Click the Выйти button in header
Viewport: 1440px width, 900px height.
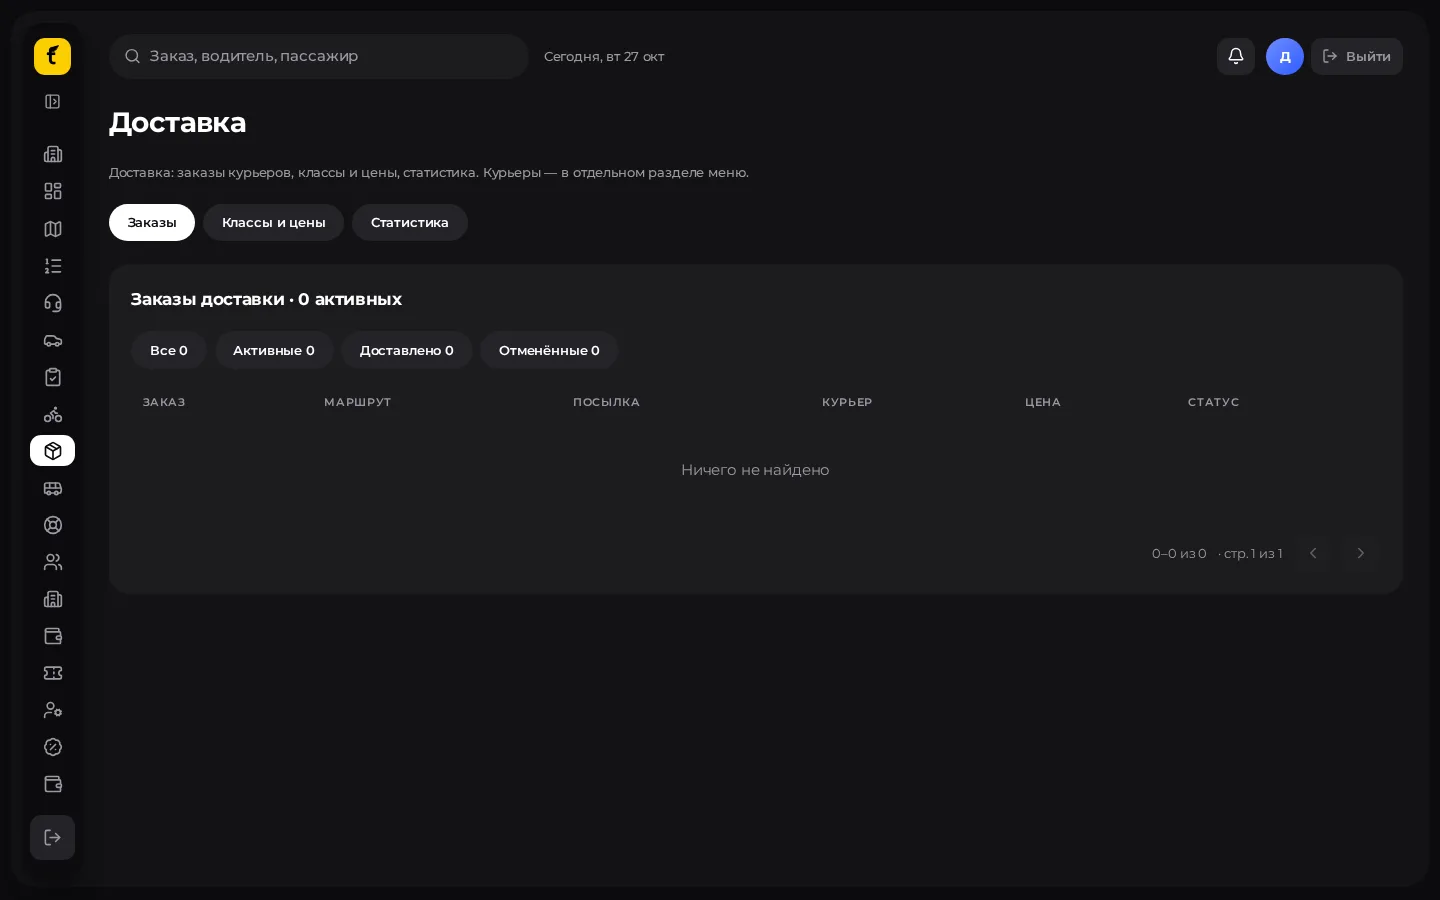point(1357,56)
